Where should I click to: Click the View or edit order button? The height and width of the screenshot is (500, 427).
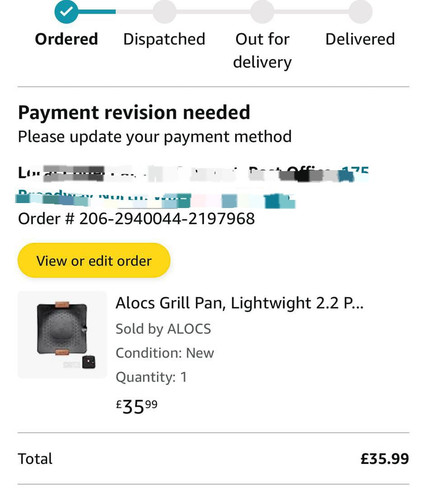(94, 260)
